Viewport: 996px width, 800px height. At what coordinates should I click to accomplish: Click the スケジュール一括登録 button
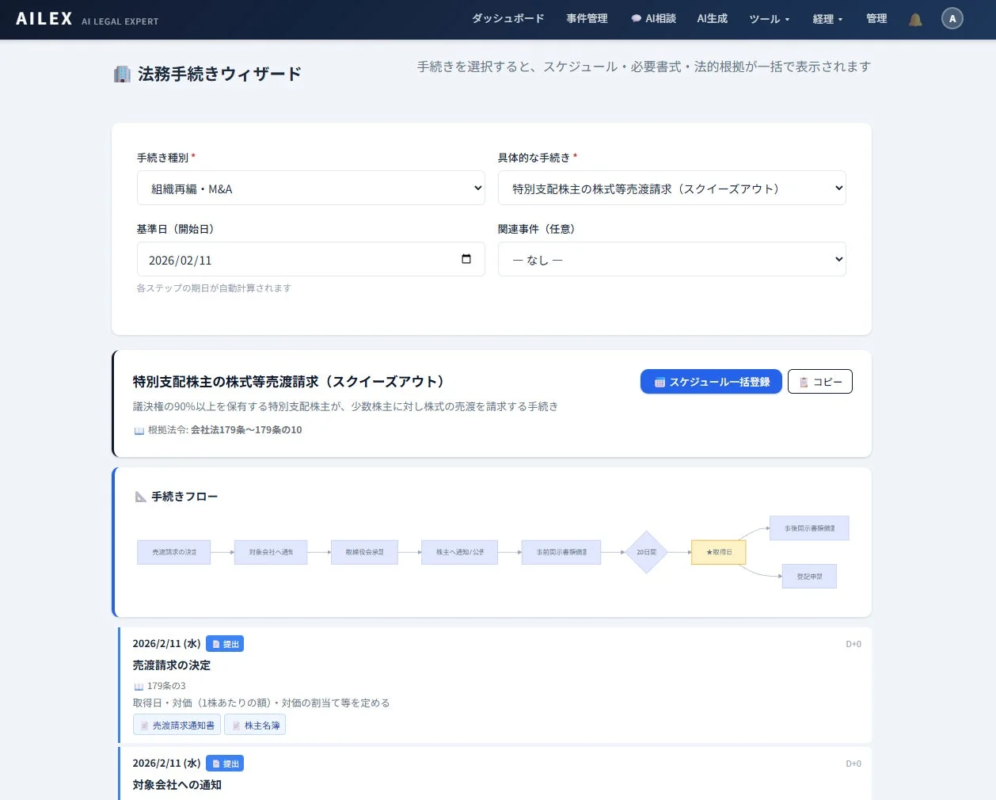[711, 382]
